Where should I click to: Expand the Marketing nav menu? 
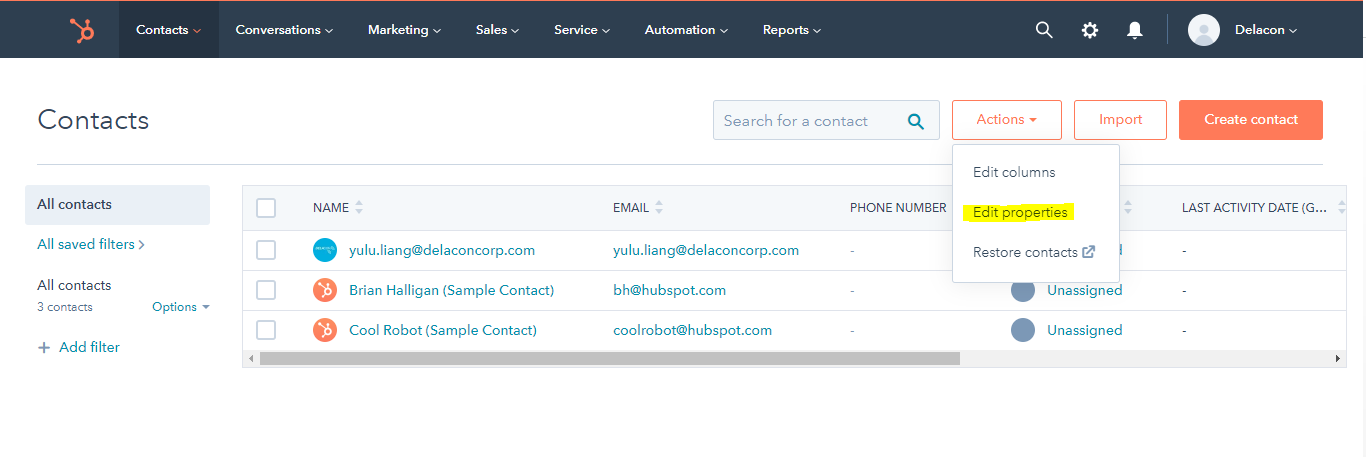click(x=404, y=30)
